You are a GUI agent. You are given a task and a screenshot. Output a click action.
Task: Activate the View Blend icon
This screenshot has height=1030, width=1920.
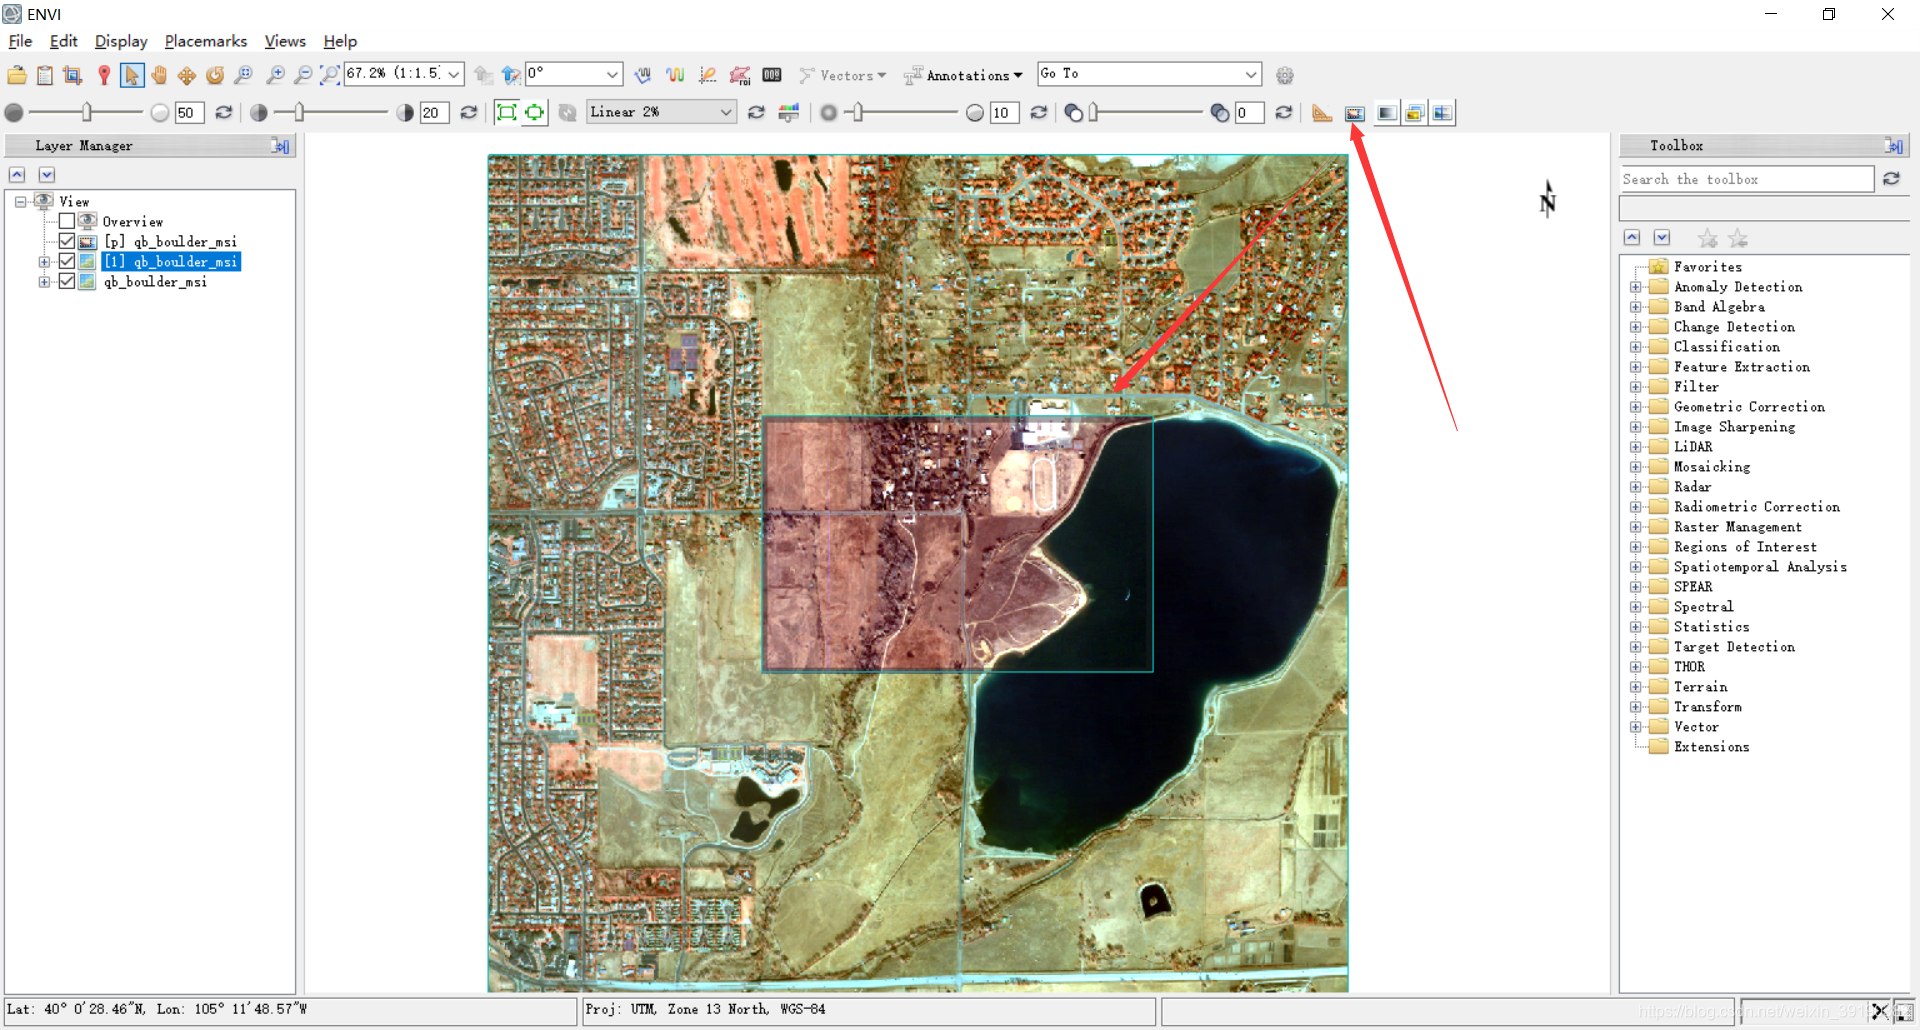tap(1386, 113)
